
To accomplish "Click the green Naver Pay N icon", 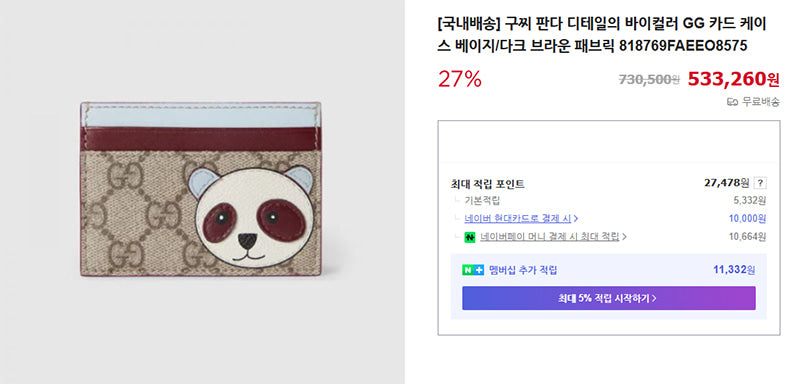I will point(470,237).
